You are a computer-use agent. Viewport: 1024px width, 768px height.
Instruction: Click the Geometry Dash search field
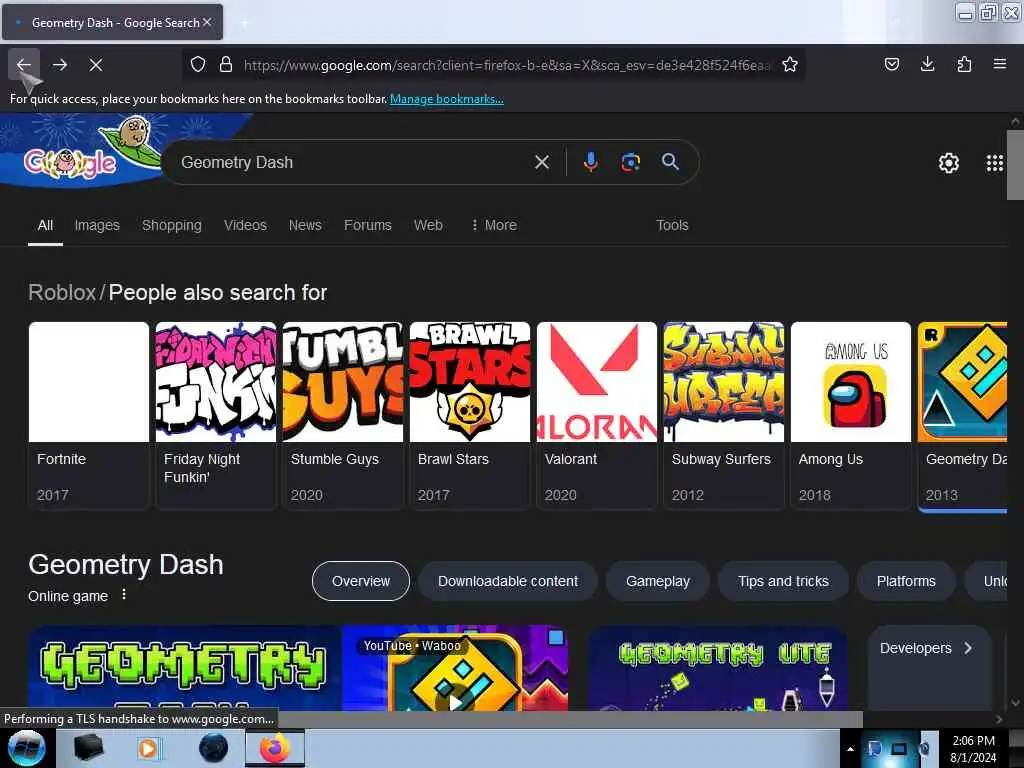[353, 162]
